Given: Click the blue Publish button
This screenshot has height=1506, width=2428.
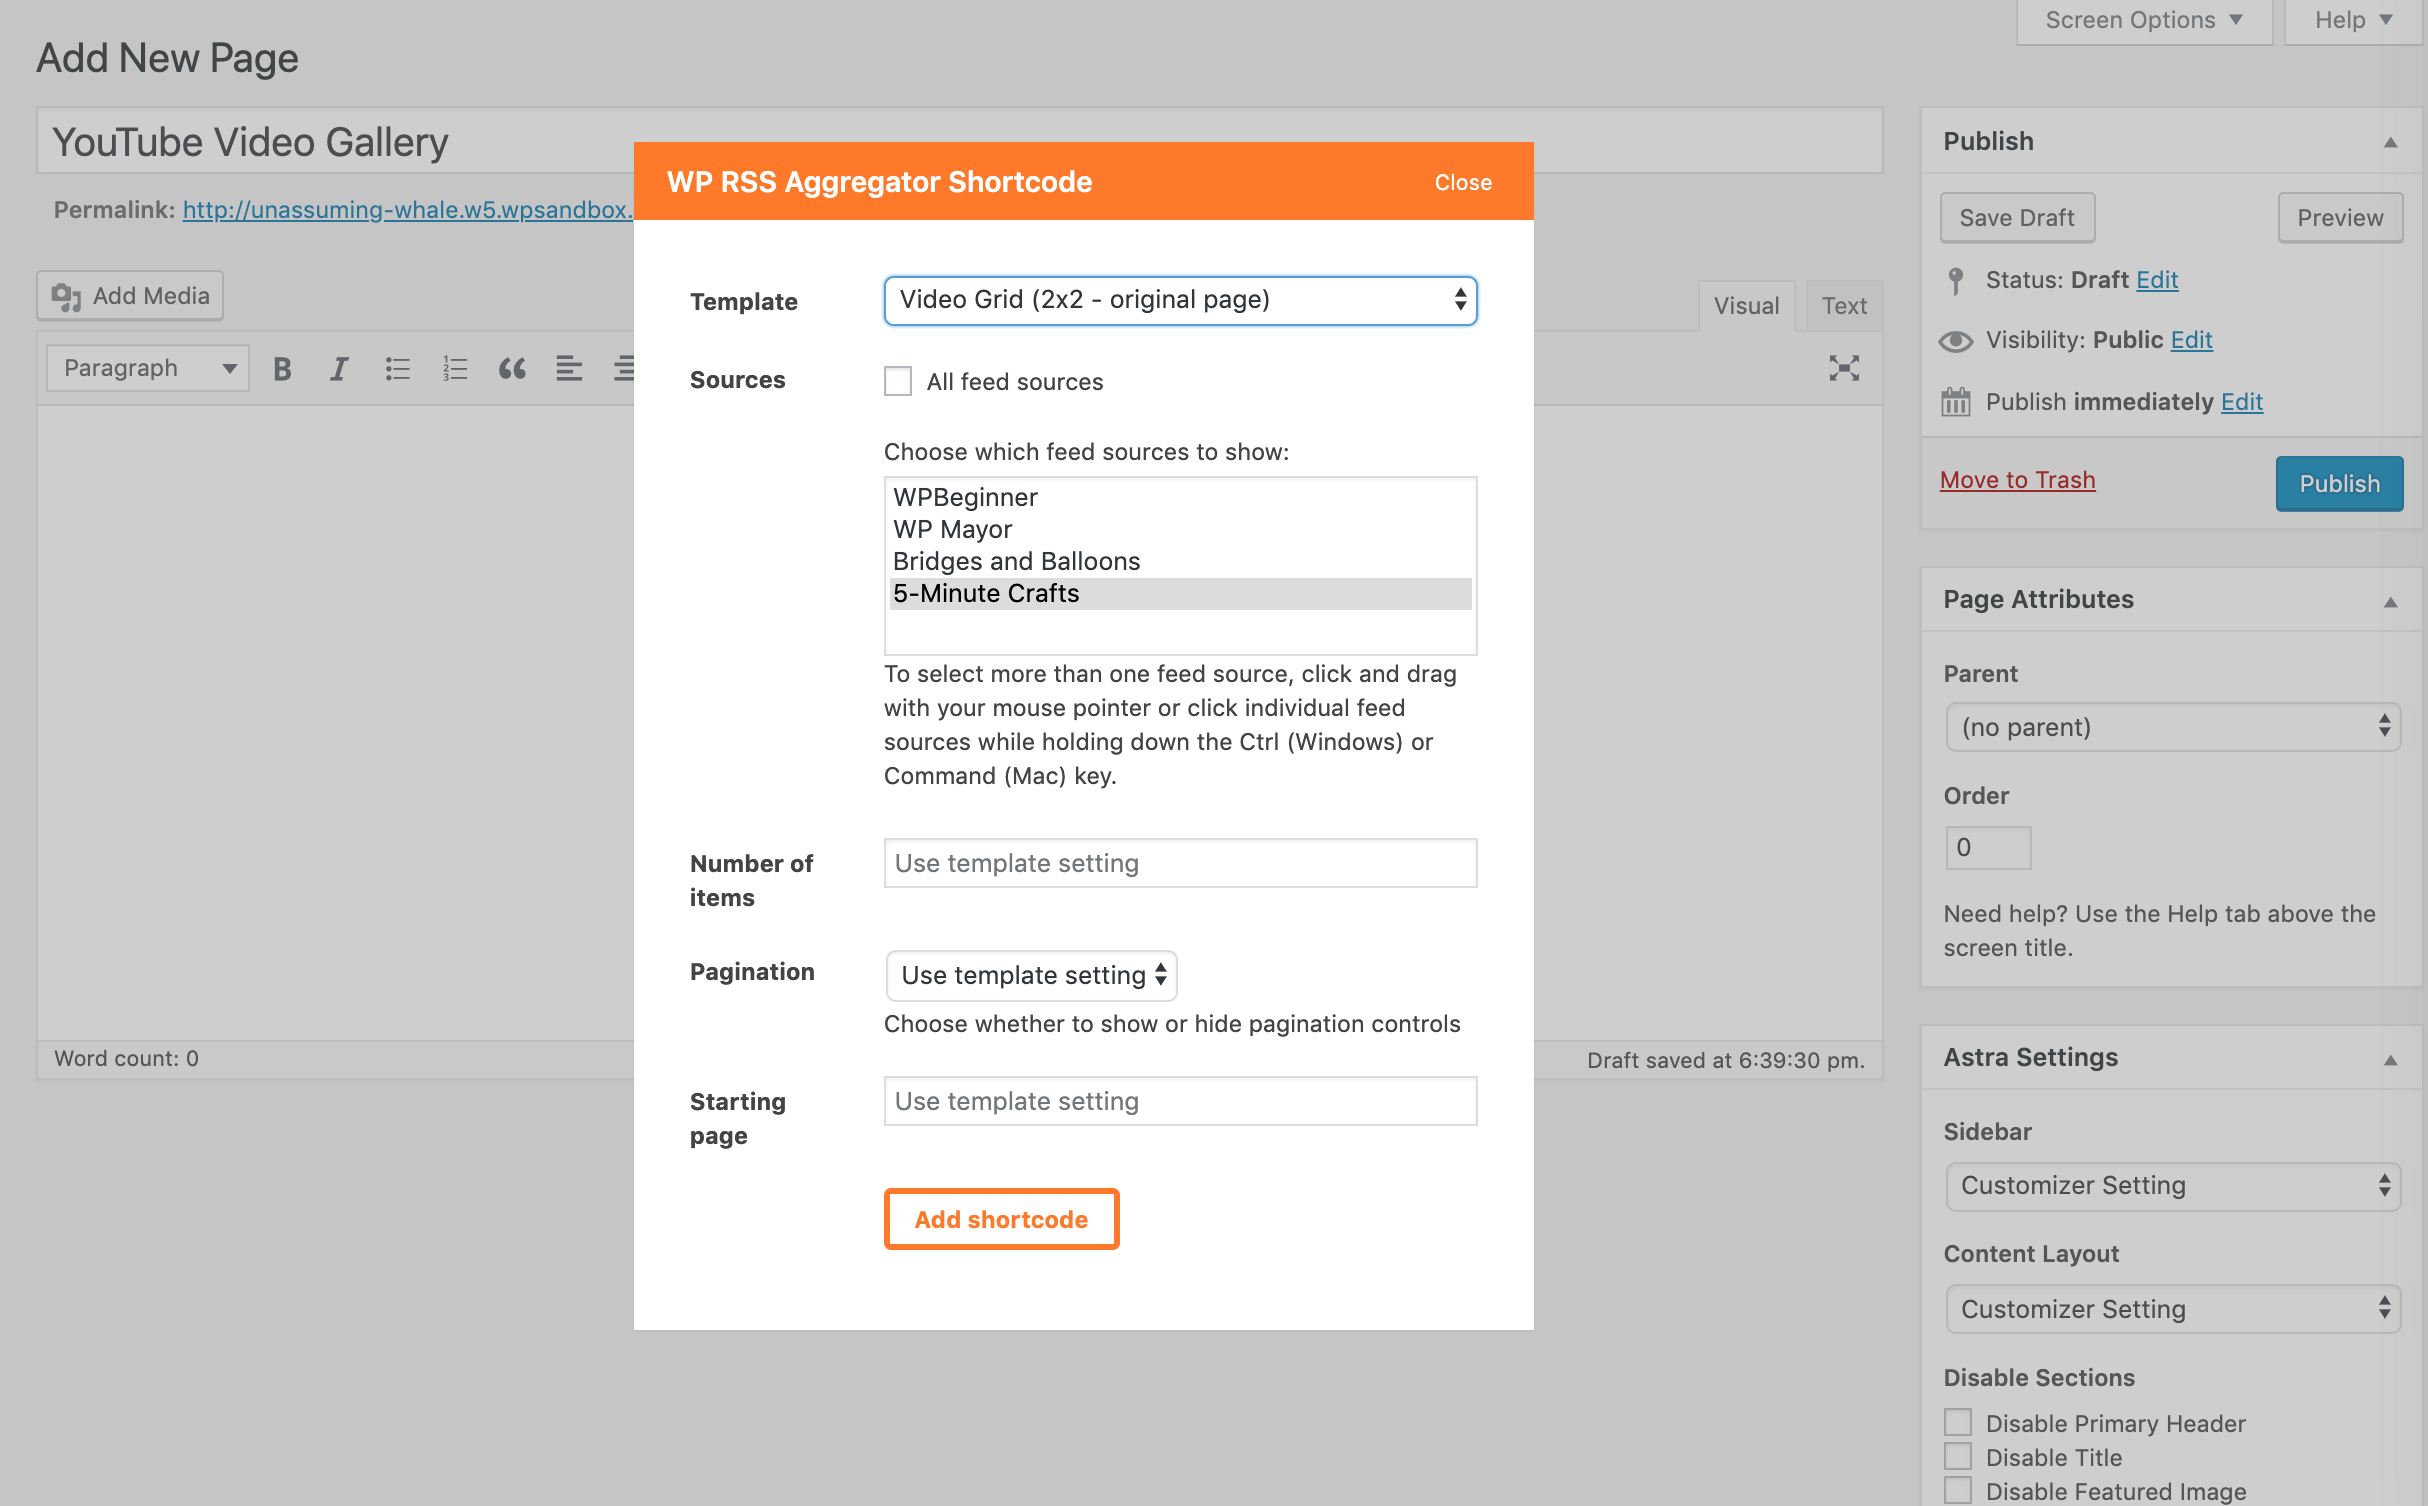Looking at the screenshot, I should [x=2339, y=484].
